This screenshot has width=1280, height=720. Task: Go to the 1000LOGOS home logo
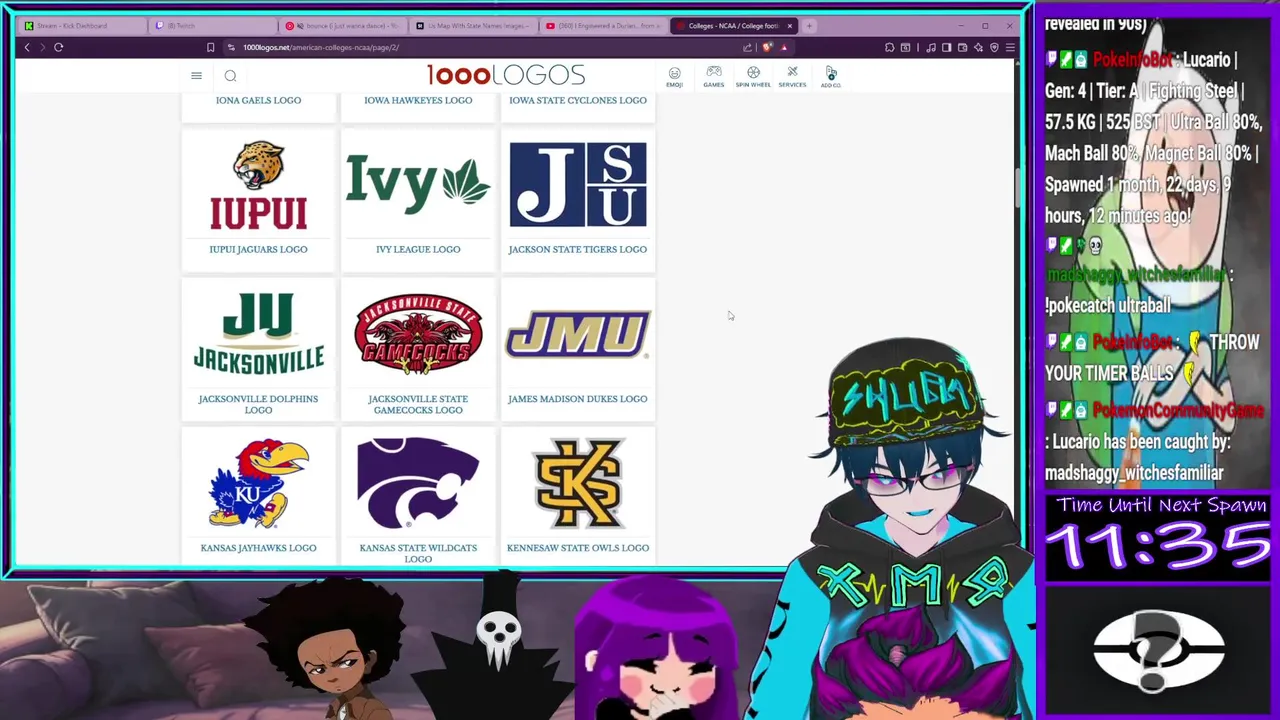(506, 75)
